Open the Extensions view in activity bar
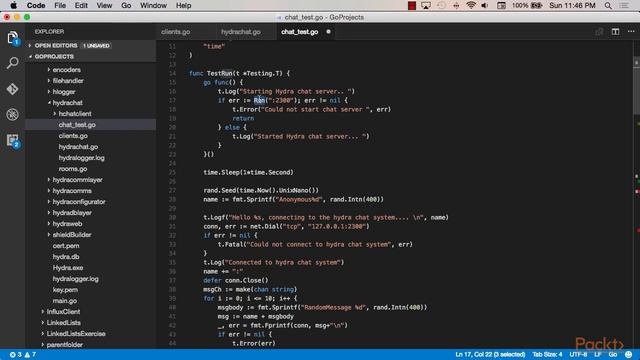This screenshot has width=640, height=360. pyautogui.click(x=13, y=141)
